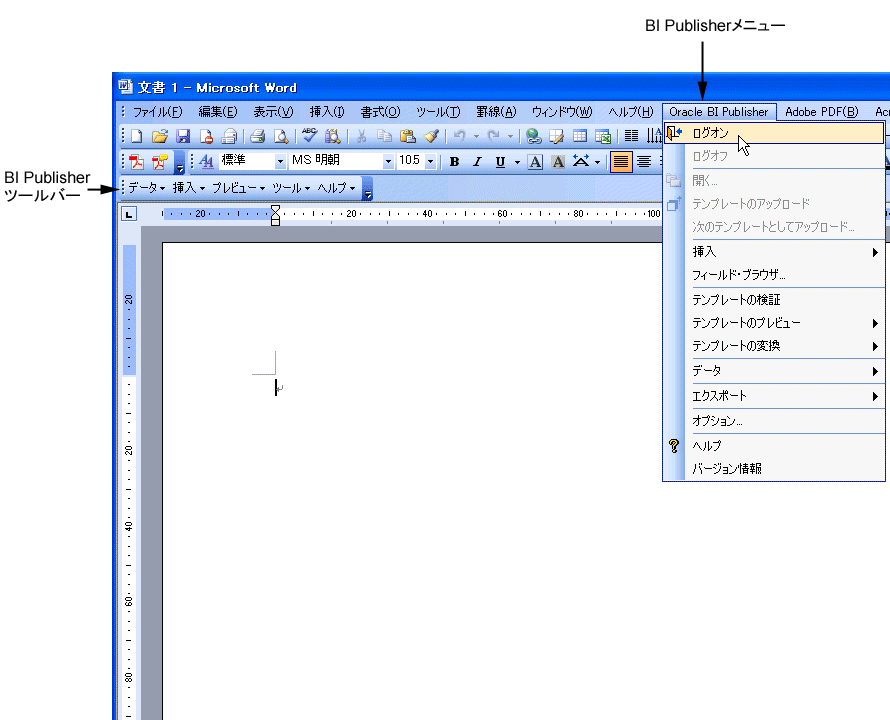Expand the データ toolbar dropdown

[x=146, y=188]
